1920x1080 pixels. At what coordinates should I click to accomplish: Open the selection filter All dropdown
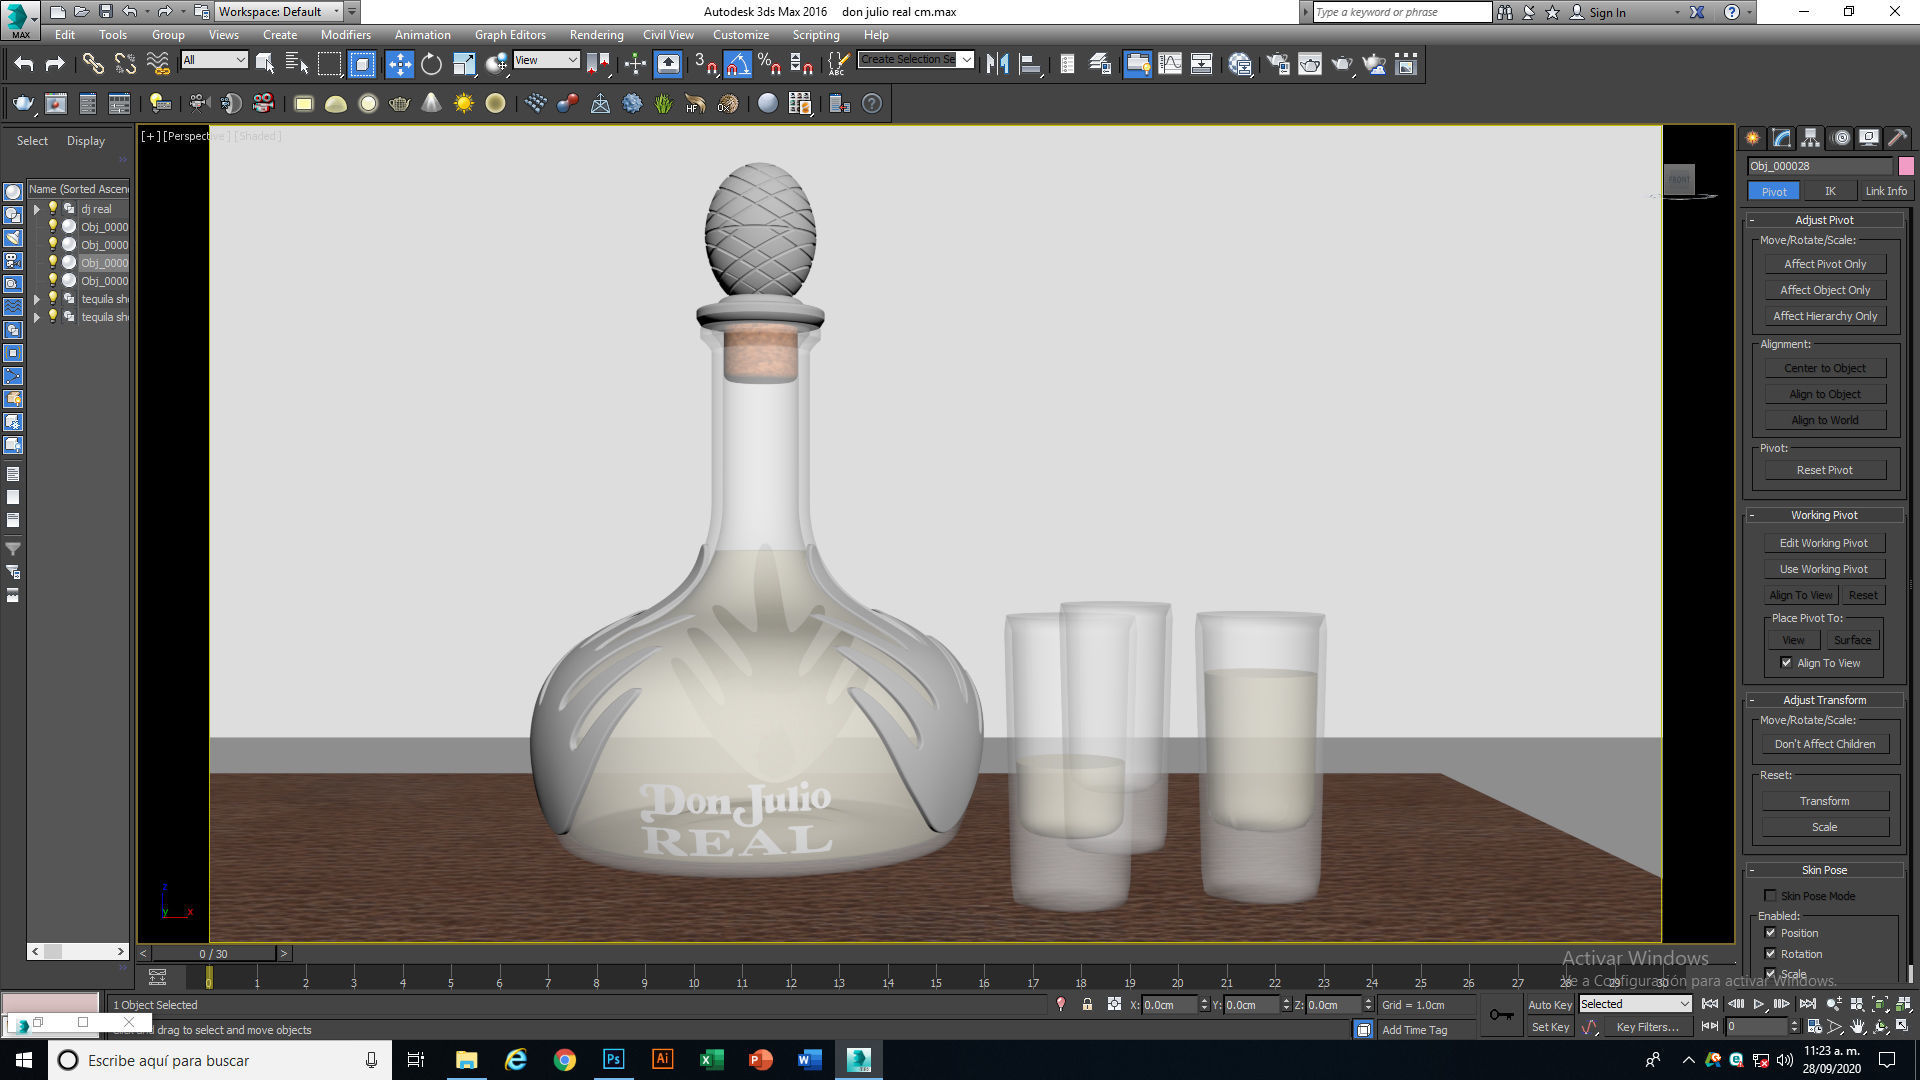click(x=214, y=60)
